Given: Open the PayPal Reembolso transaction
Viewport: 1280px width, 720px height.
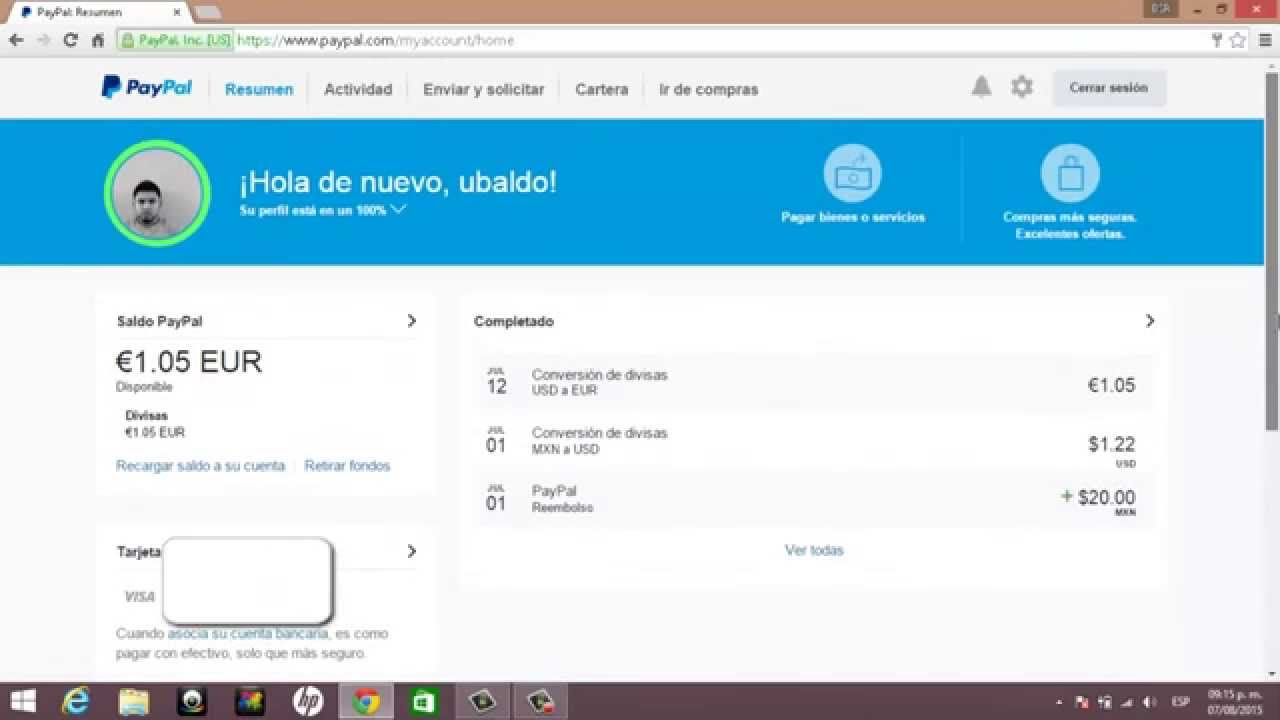Looking at the screenshot, I should pos(814,499).
